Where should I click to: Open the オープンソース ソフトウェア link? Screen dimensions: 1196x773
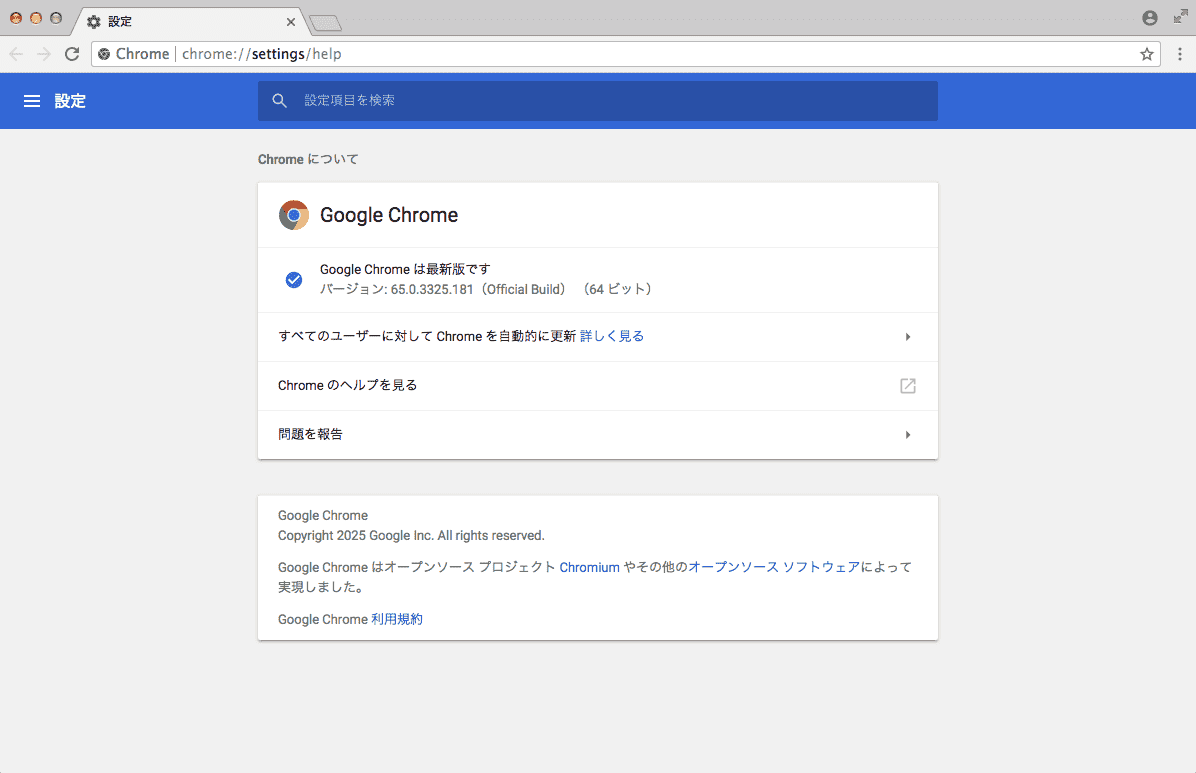774,567
